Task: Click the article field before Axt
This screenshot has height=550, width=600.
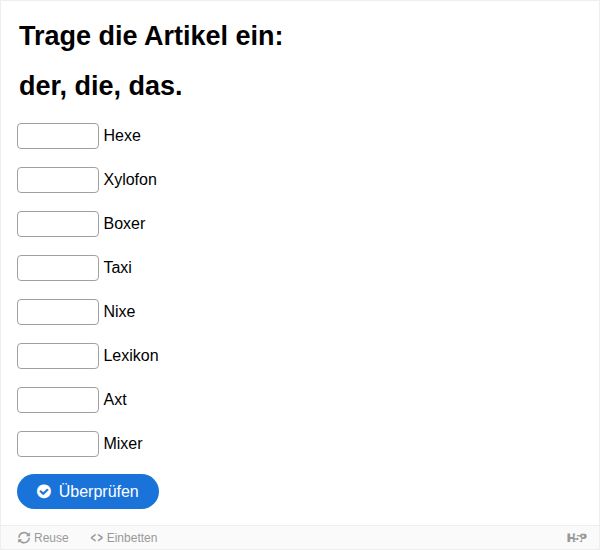Action: [58, 400]
